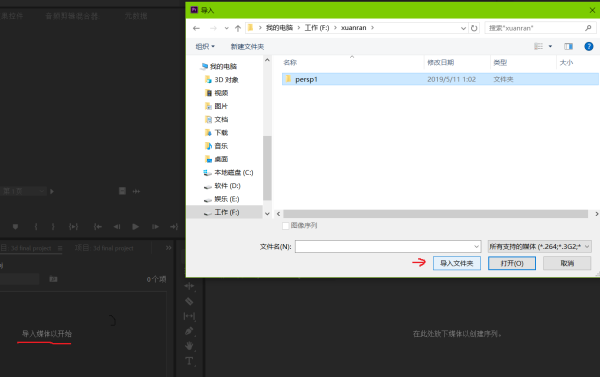Open view options dropdown arrow
This screenshot has width=600, height=377.
550,46
